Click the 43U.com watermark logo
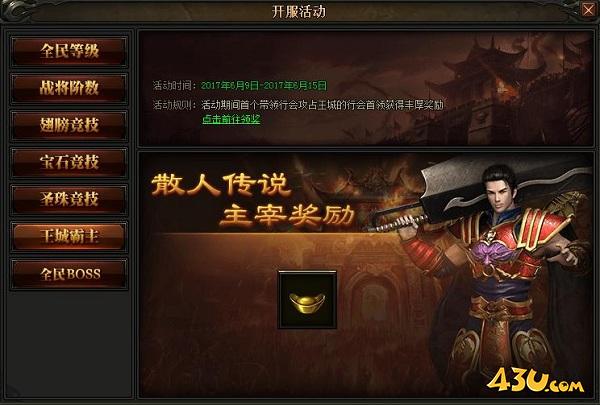600x405 pixels. click(536, 380)
